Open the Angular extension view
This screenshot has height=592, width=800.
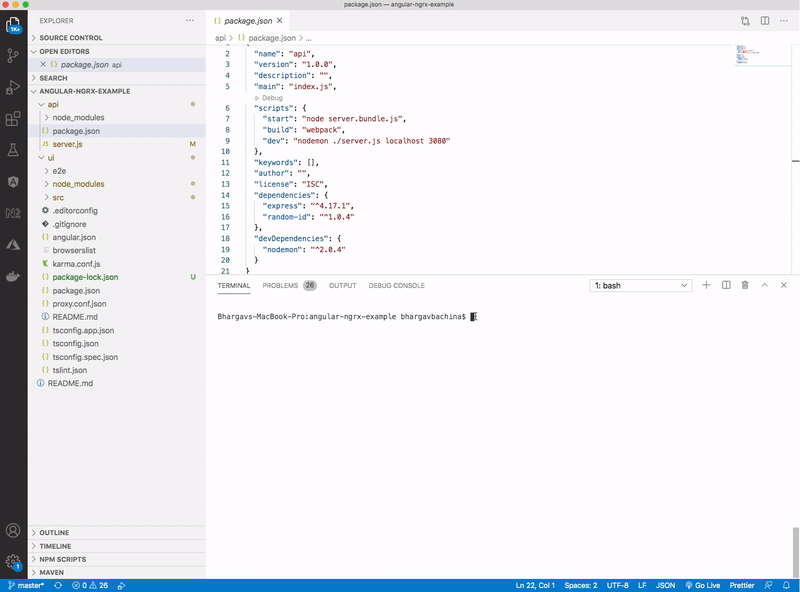tap(13, 182)
